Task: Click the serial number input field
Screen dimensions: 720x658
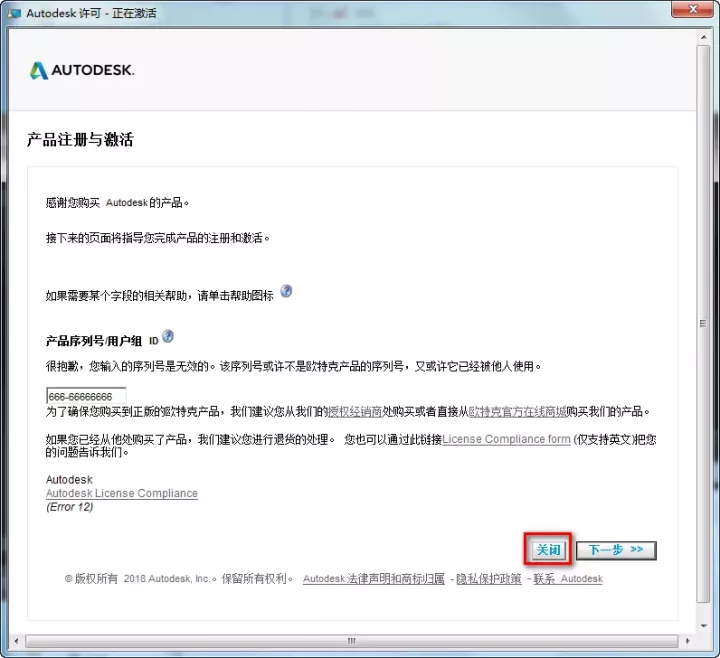Action: (86, 396)
